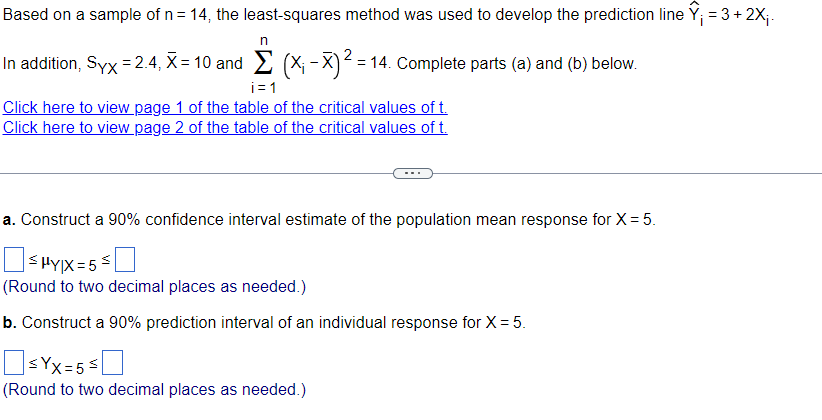Click the box left of μY|X=5

[14, 261]
